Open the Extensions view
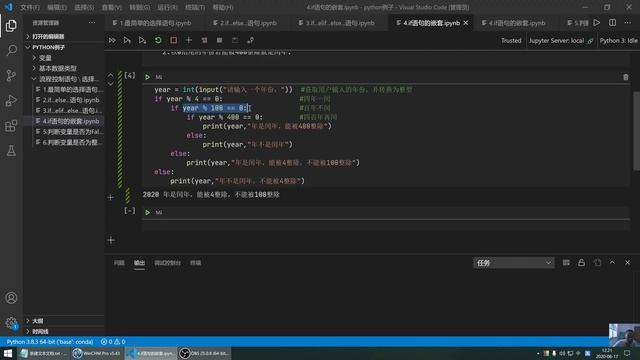 pyautogui.click(x=11, y=125)
